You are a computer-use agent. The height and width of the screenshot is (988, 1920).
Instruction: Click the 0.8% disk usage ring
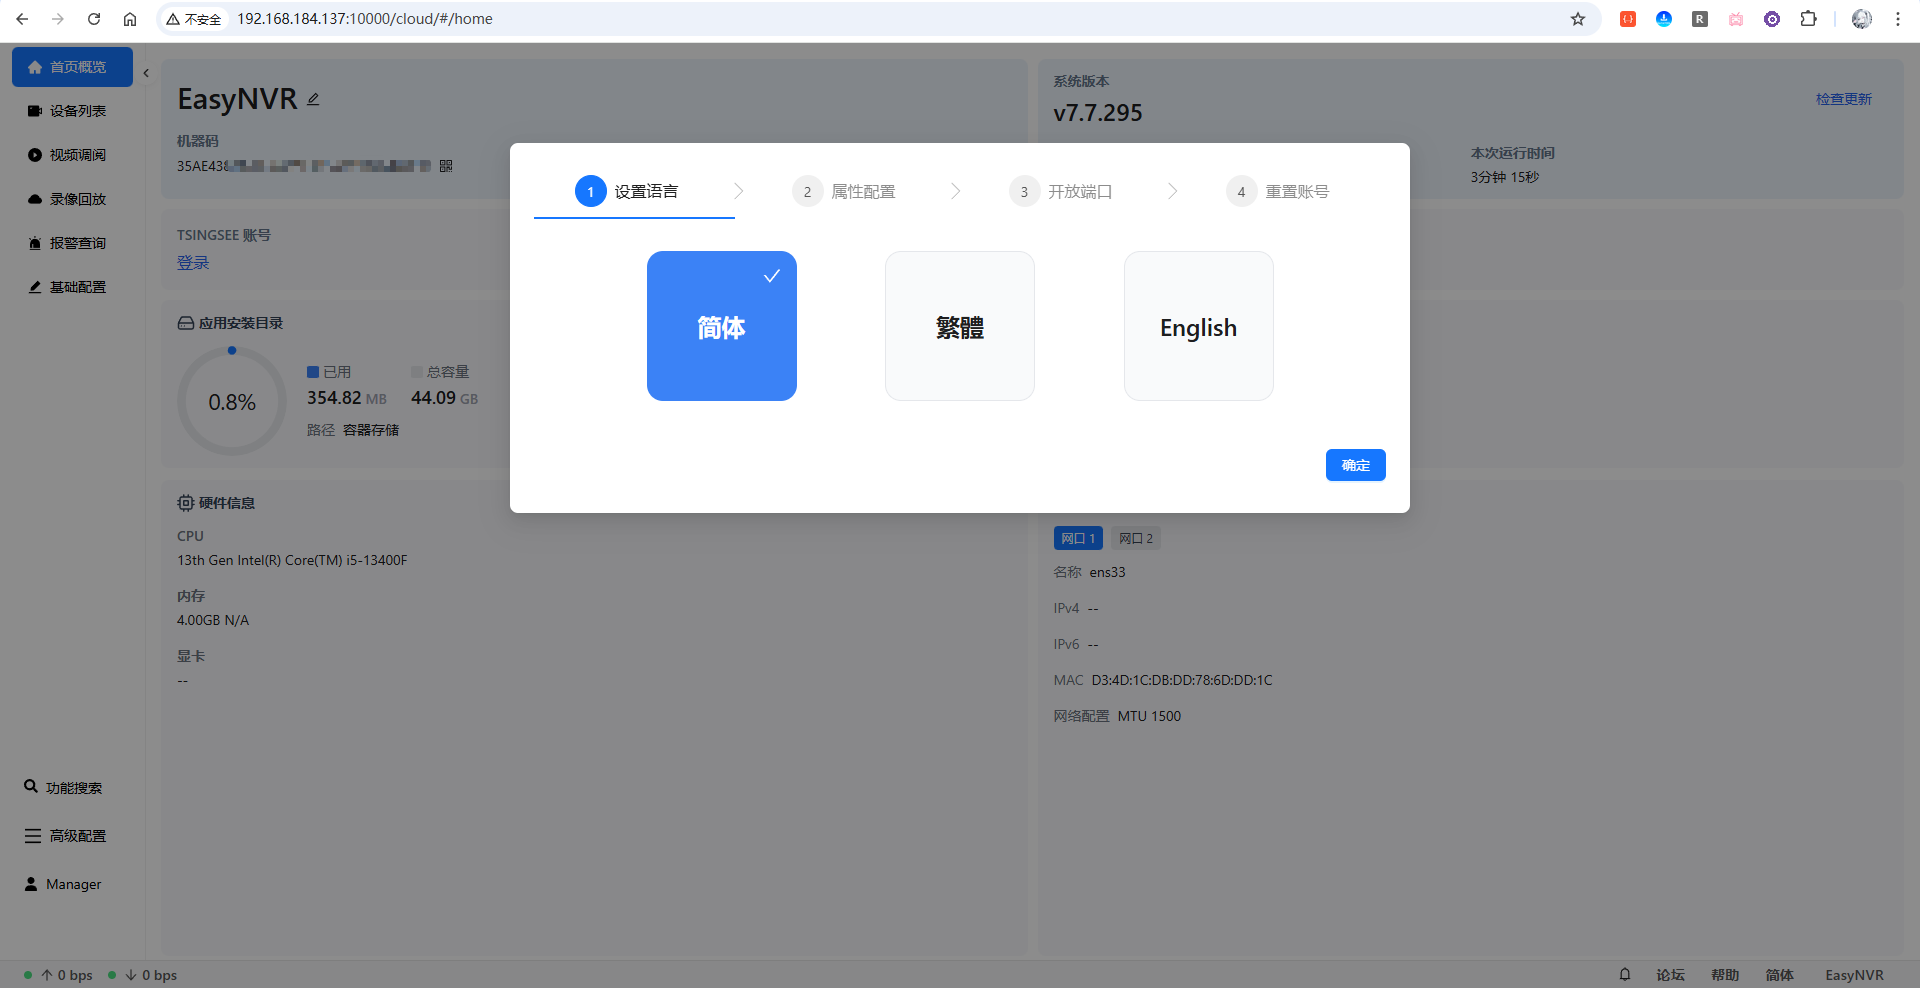232,402
